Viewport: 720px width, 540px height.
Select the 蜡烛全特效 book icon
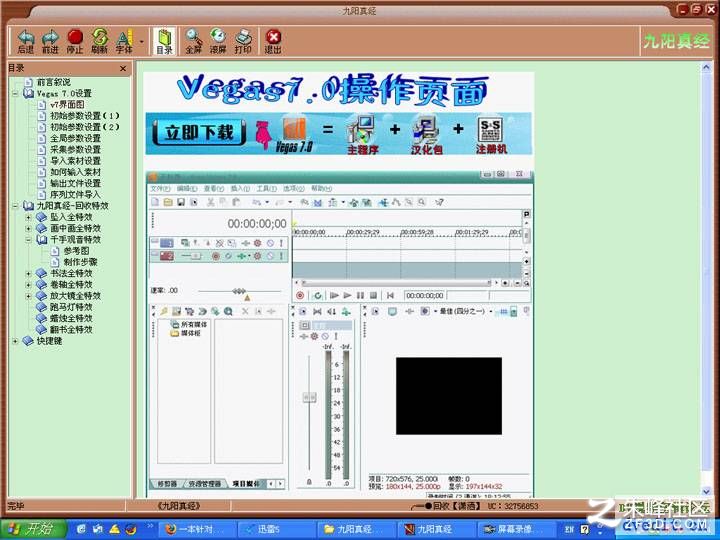[41, 318]
